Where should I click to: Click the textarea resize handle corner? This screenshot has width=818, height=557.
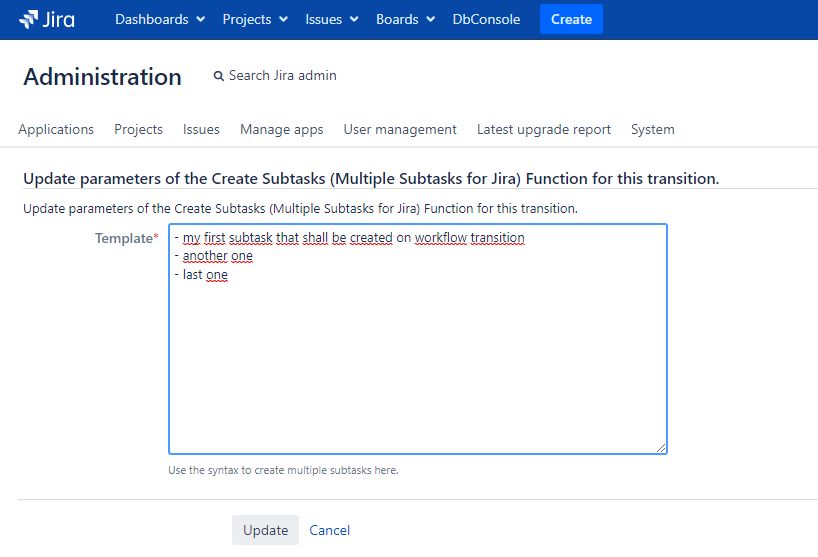(x=661, y=447)
